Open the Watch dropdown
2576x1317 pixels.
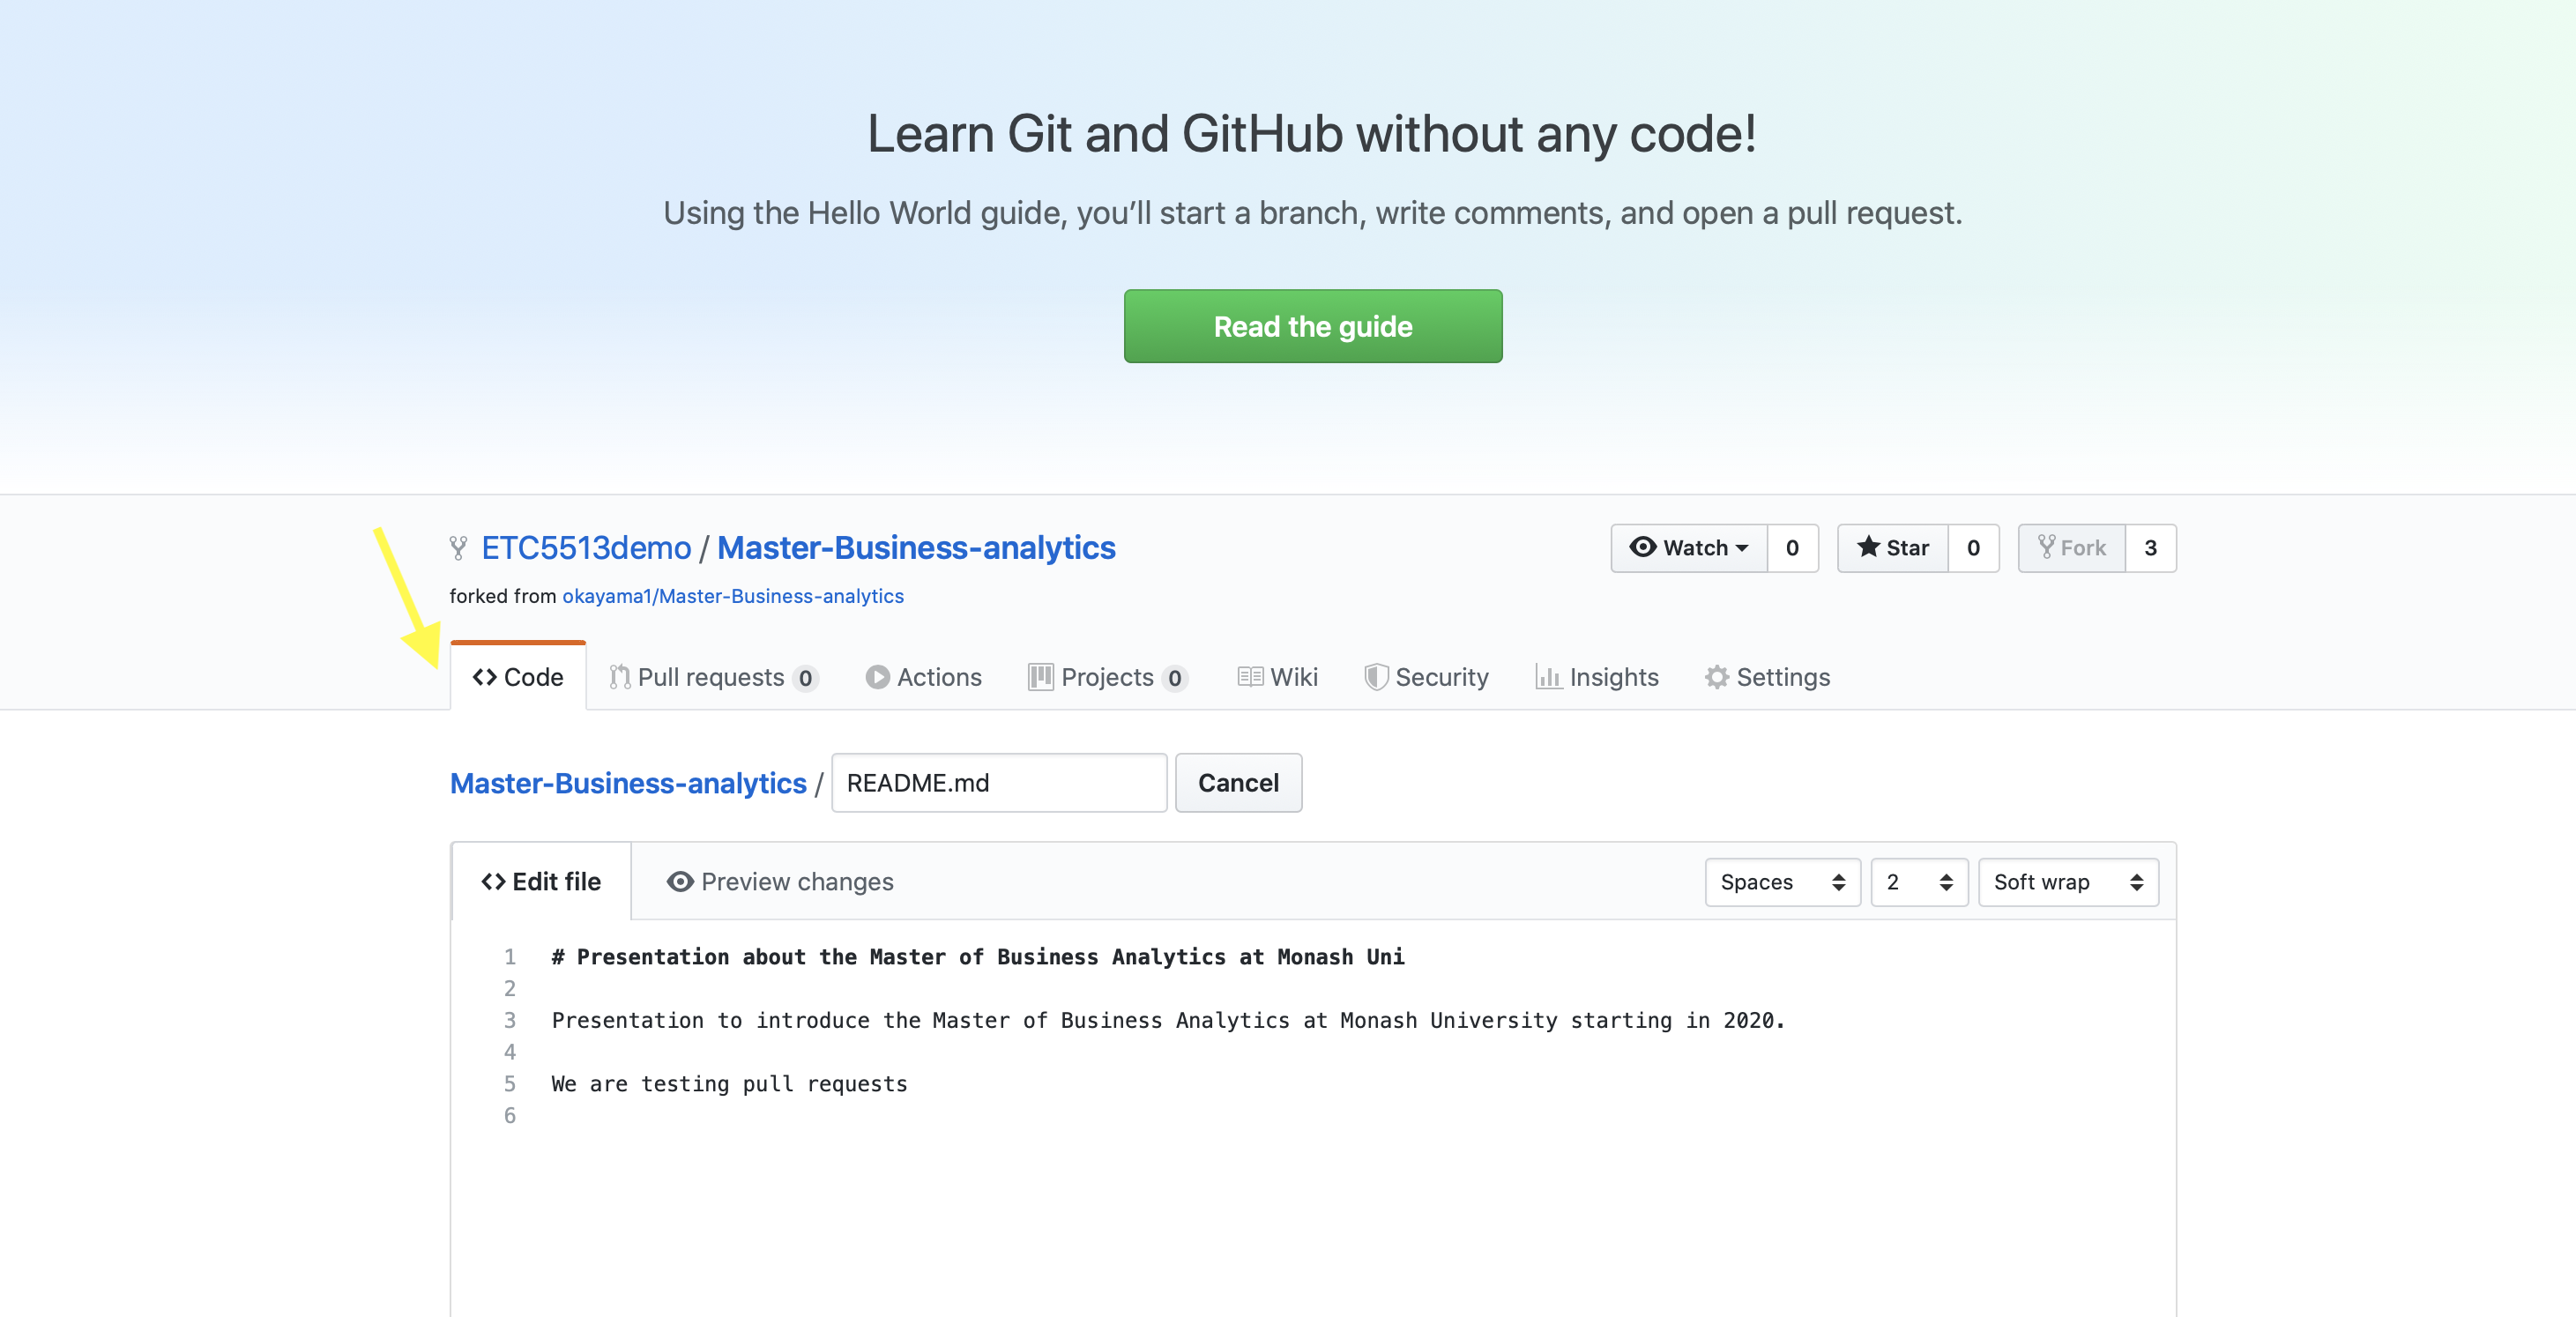[1688, 548]
